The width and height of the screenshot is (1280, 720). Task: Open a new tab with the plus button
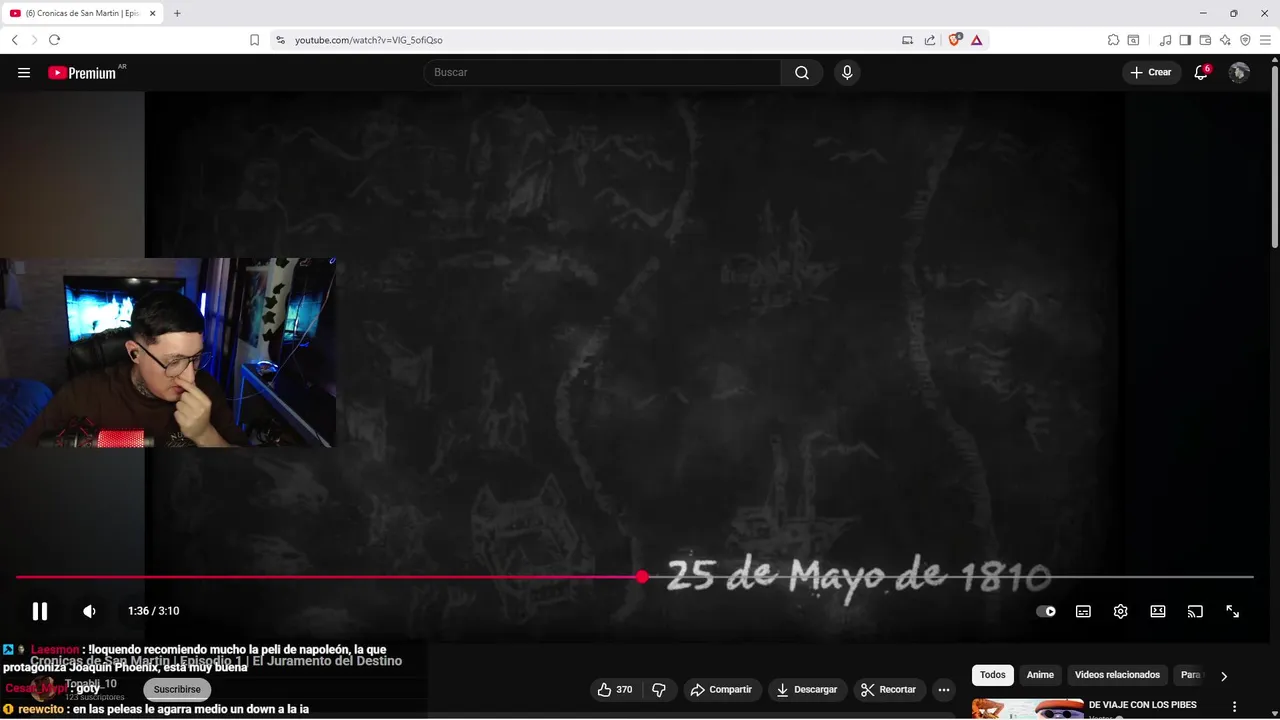(177, 13)
